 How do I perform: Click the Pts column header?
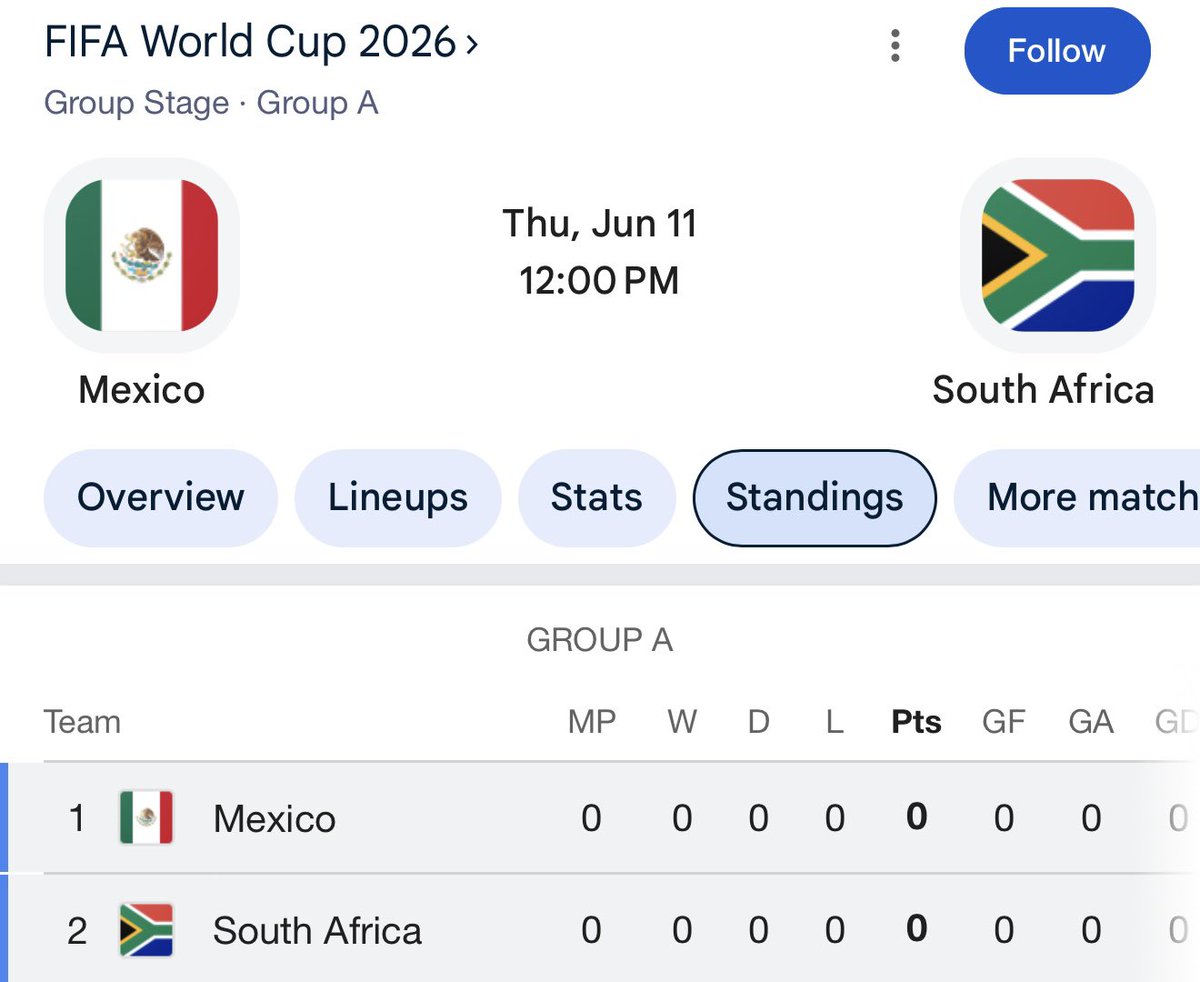point(916,722)
